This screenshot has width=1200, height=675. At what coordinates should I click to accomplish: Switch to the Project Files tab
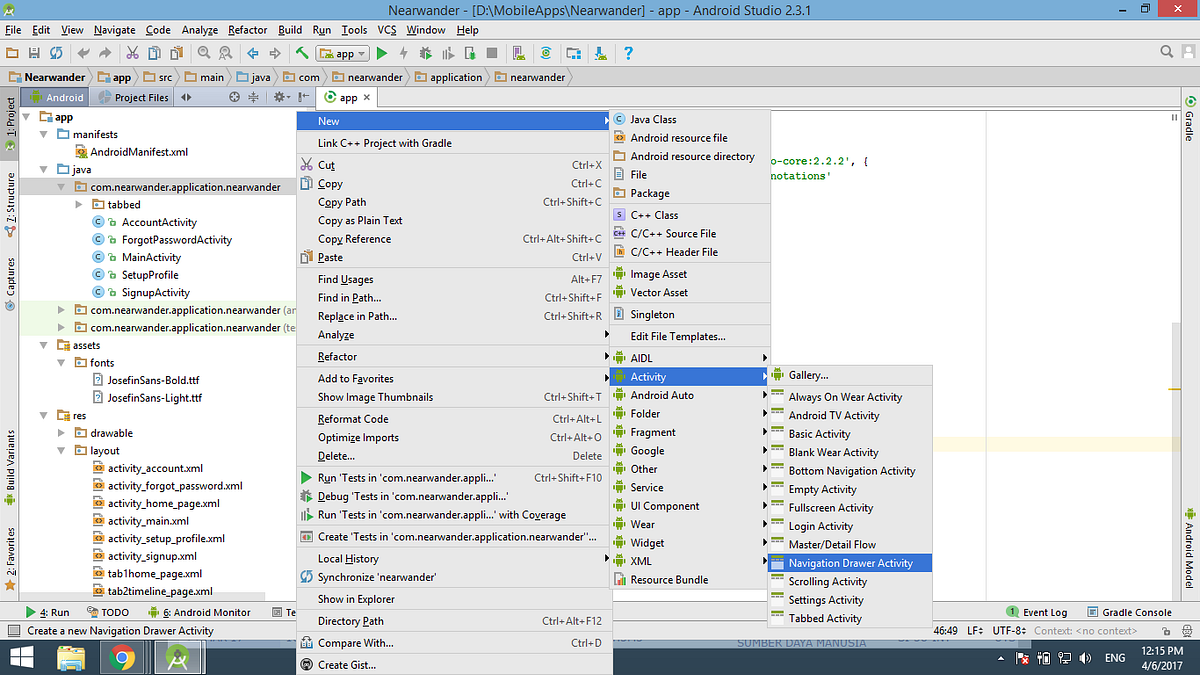tap(132, 97)
